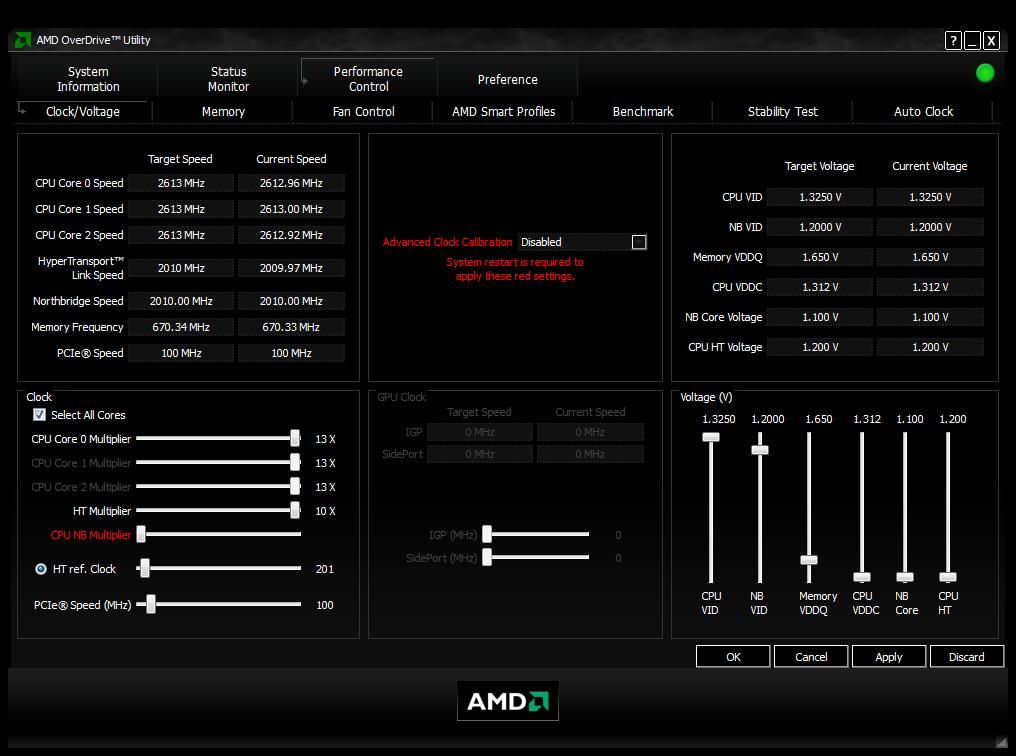Discard pending changes
Image resolution: width=1016 pixels, height=756 pixels.
click(966, 656)
